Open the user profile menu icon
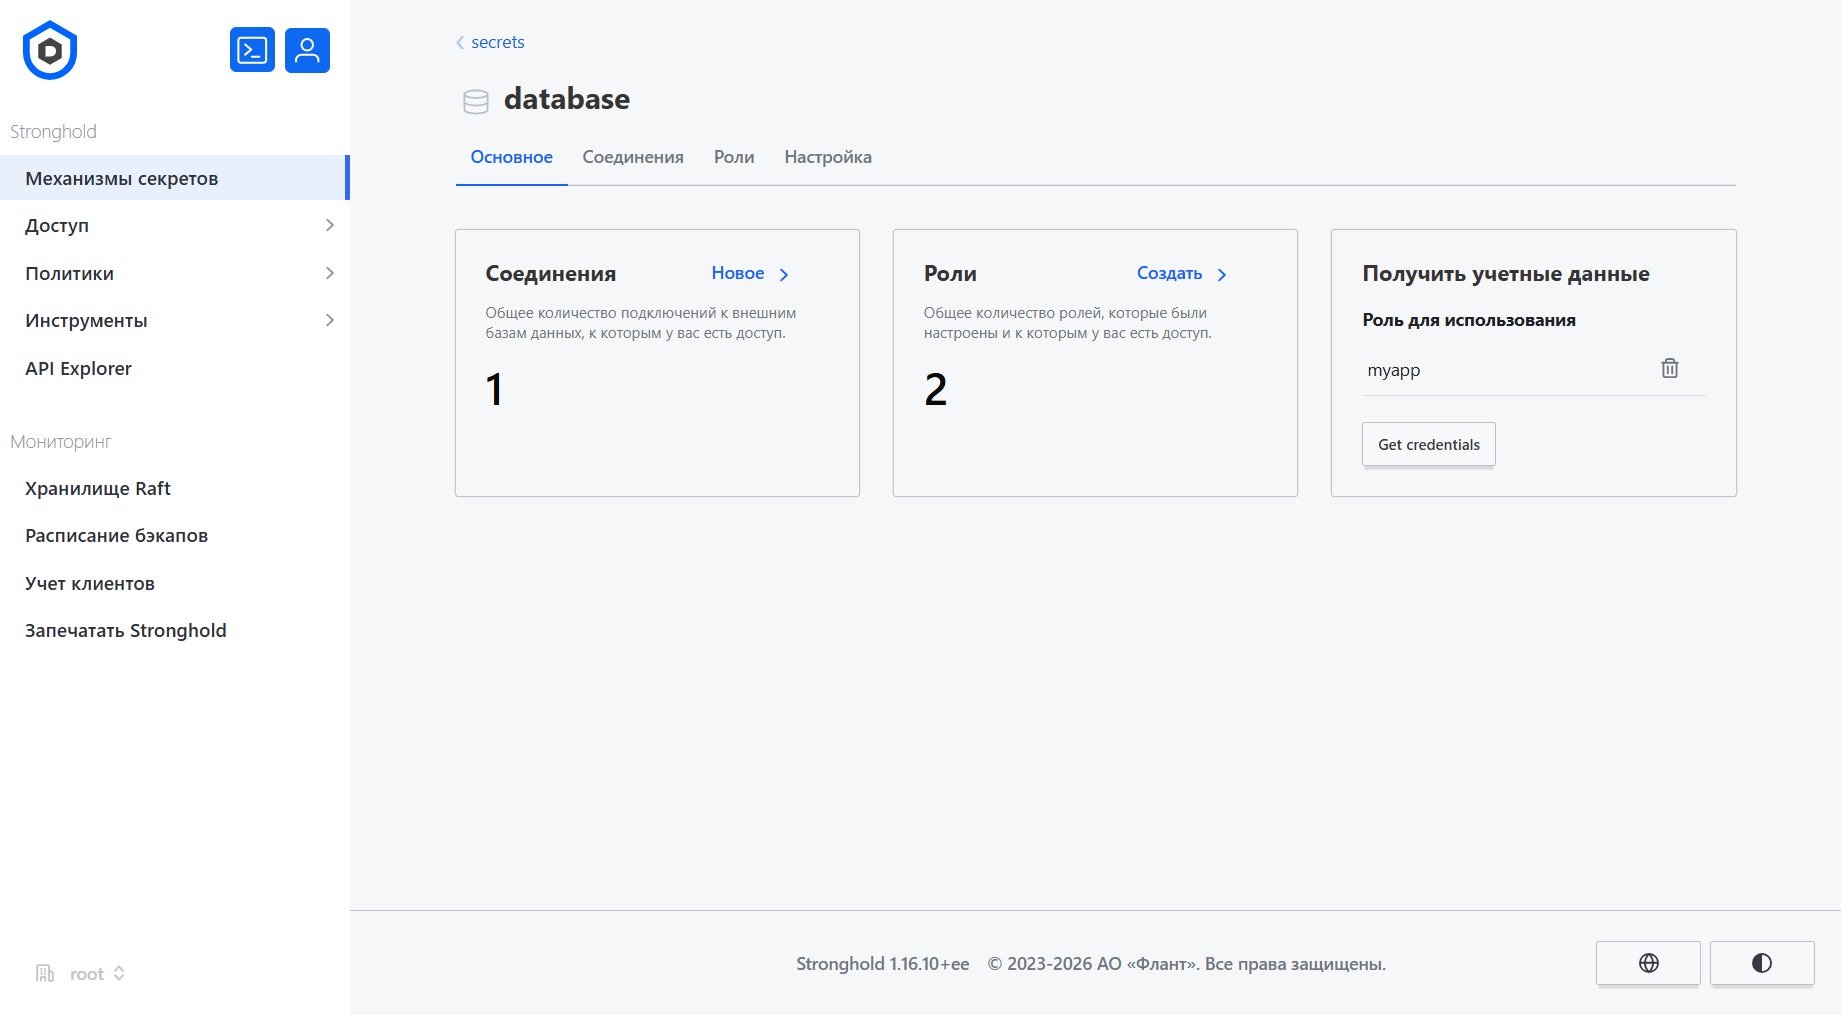This screenshot has width=1841, height=1015. 307,50
